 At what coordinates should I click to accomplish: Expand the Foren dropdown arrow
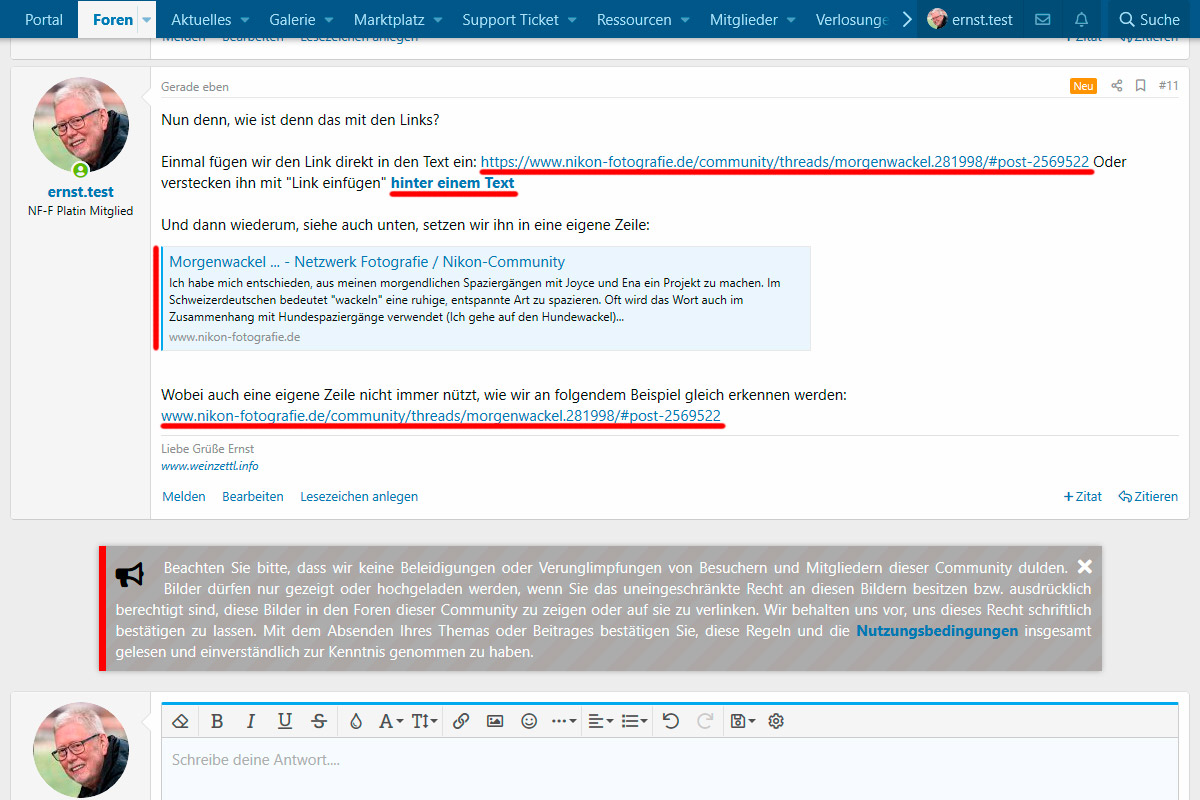147,19
